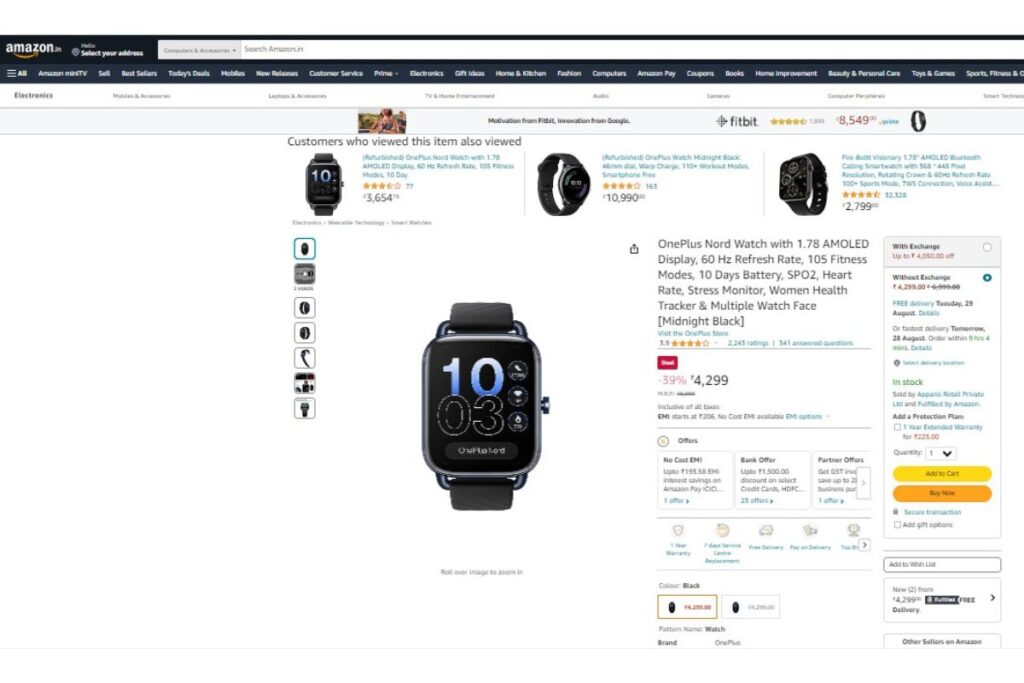Click the select your address location pin
1024x683 pixels.
76,52
